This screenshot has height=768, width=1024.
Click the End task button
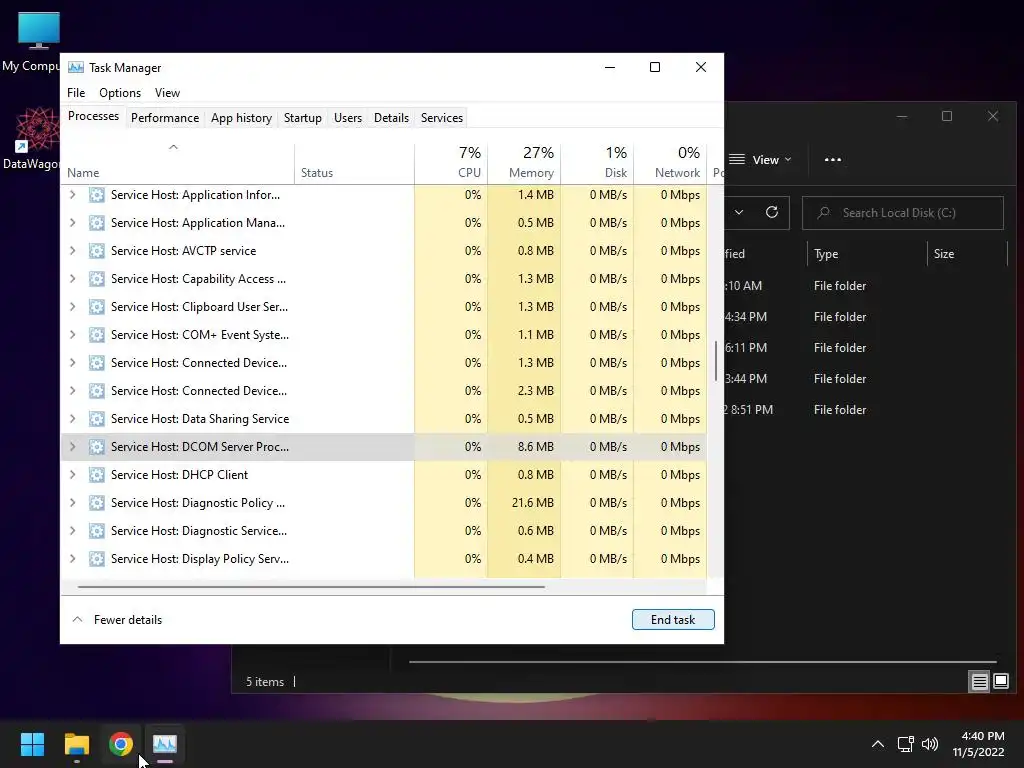673,620
